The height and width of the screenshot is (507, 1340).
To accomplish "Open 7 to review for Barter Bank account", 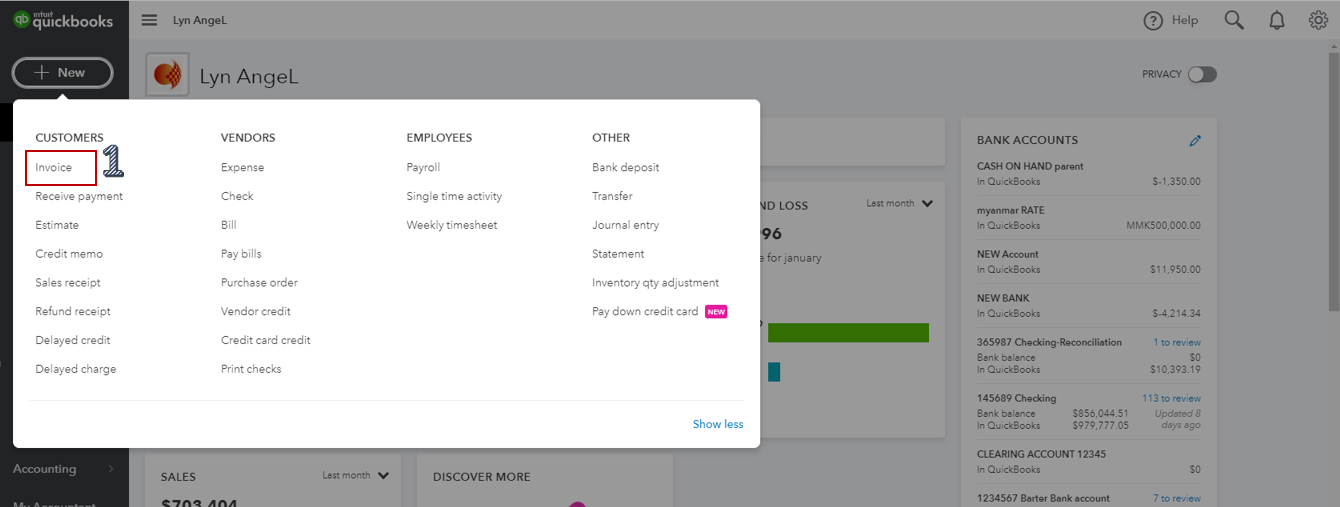I will point(1177,498).
